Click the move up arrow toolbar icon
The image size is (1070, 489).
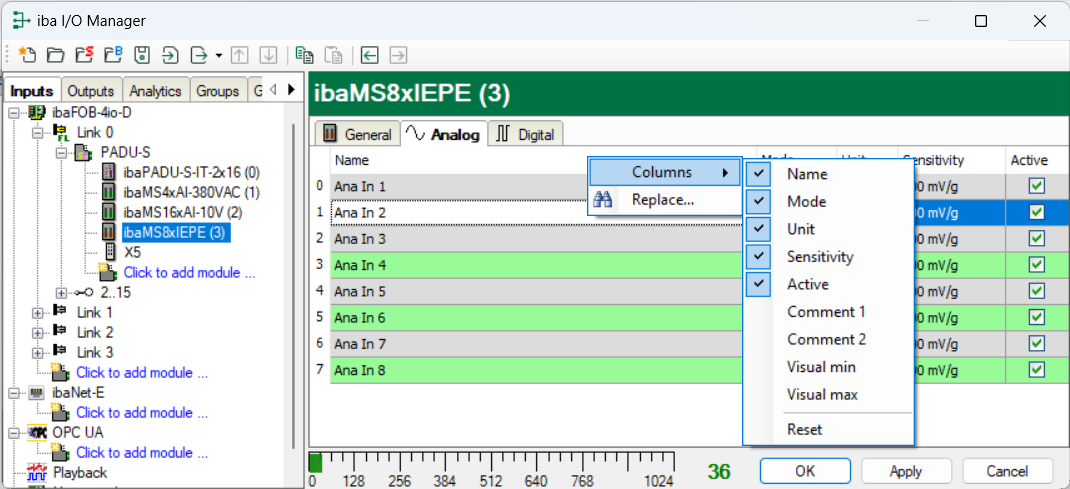(240, 55)
